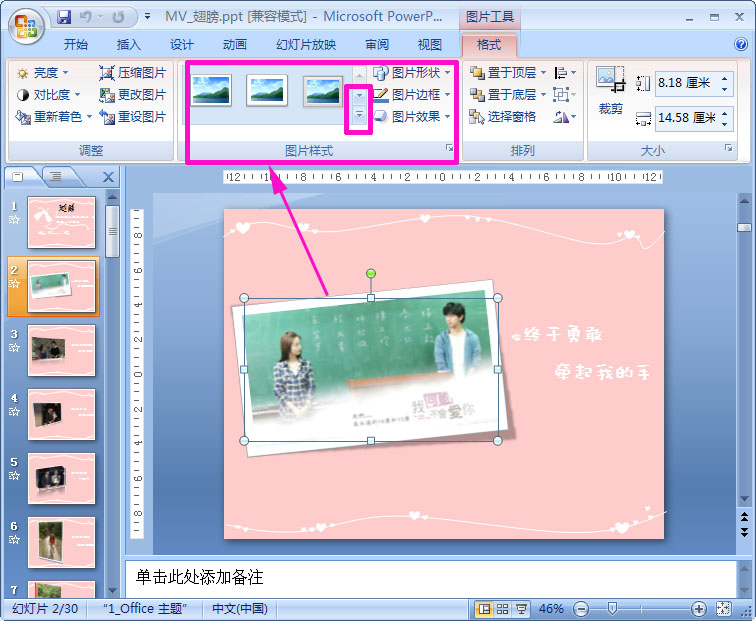
Task: Go to previous slide via double-arrow
Action: 744,517
